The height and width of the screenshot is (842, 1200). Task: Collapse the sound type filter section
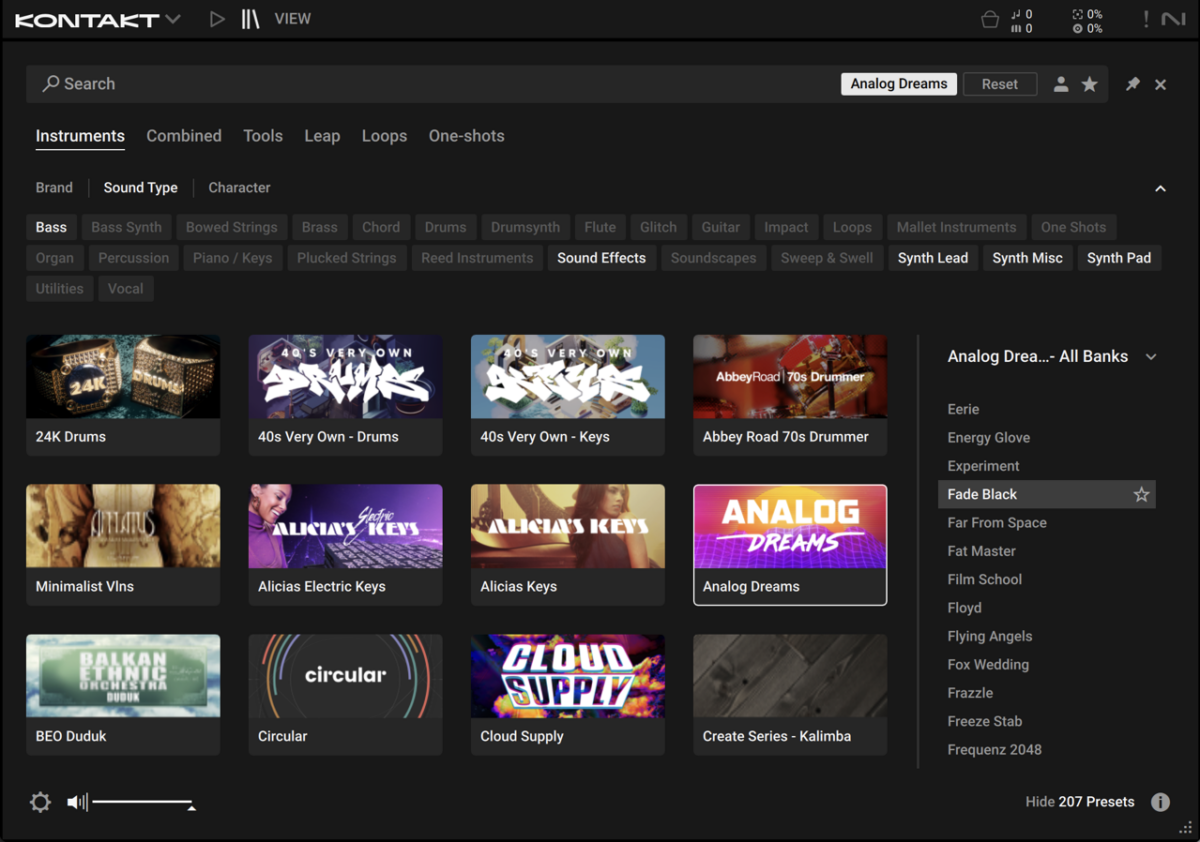pyautogui.click(x=1160, y=188)
